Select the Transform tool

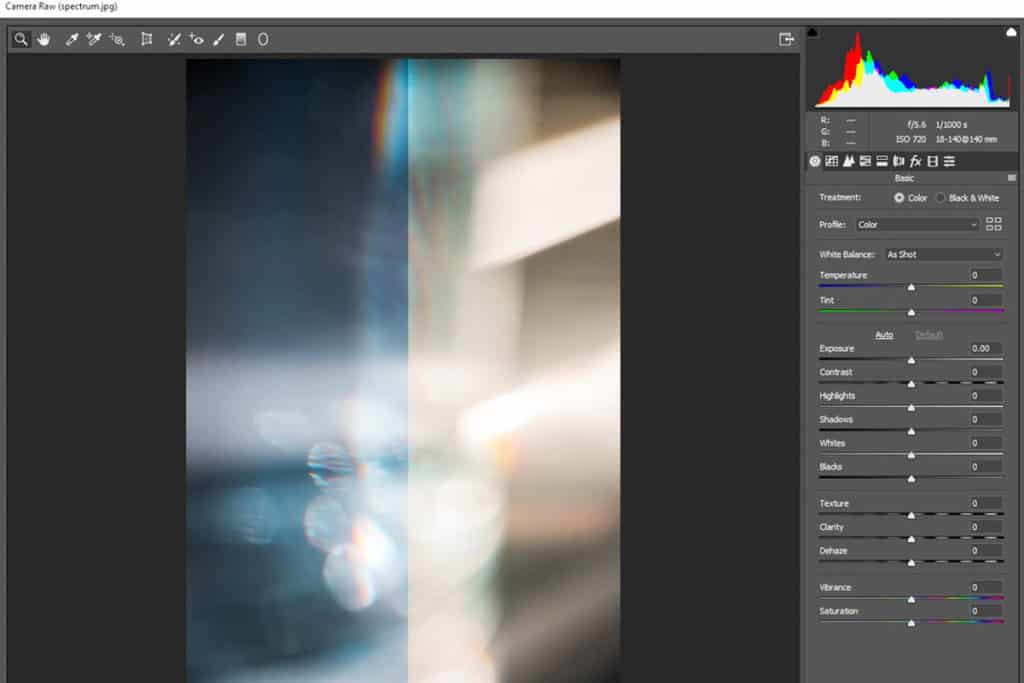(147, 39)
